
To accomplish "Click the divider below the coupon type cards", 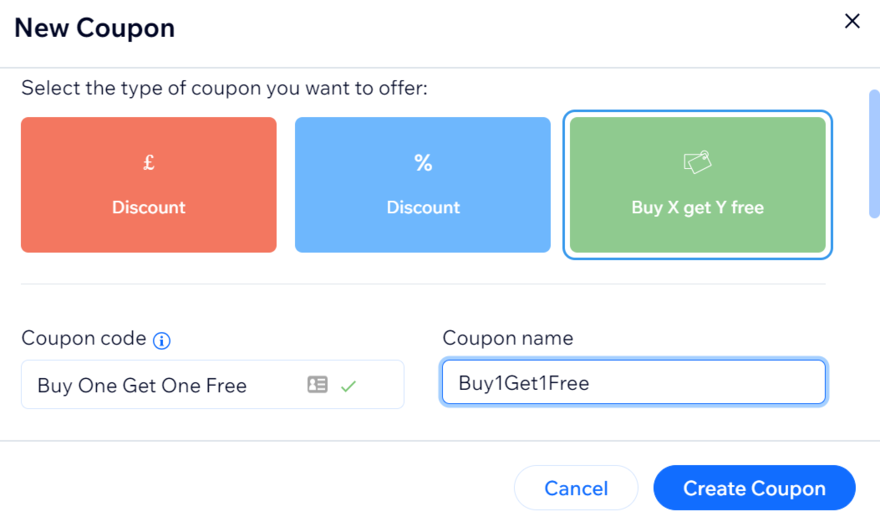I will pyautogui.click(x=423, y=284).
